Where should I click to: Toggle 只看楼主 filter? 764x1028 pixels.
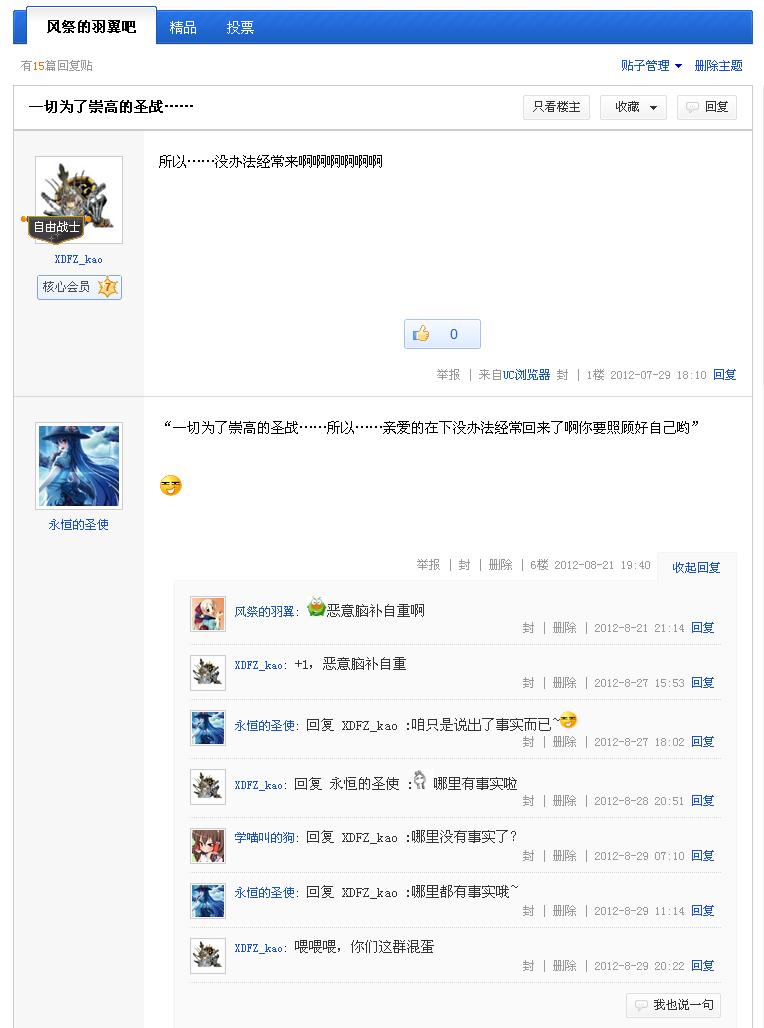556,107
